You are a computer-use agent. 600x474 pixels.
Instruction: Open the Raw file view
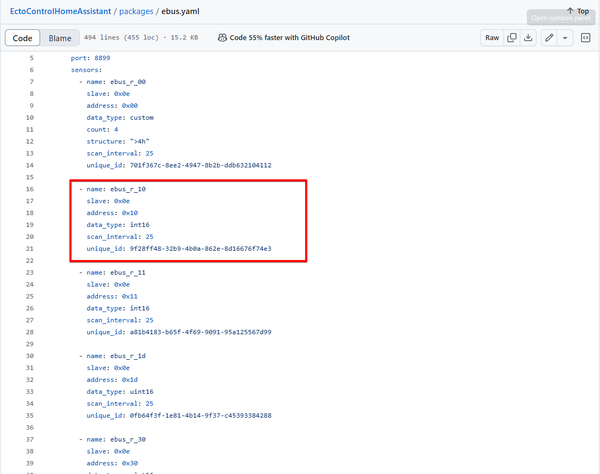491,38
